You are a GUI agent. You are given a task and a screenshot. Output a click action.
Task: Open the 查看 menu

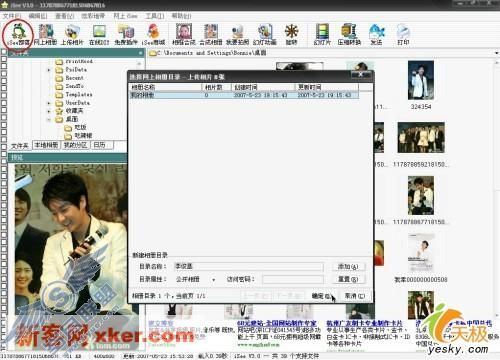[64, 16]
